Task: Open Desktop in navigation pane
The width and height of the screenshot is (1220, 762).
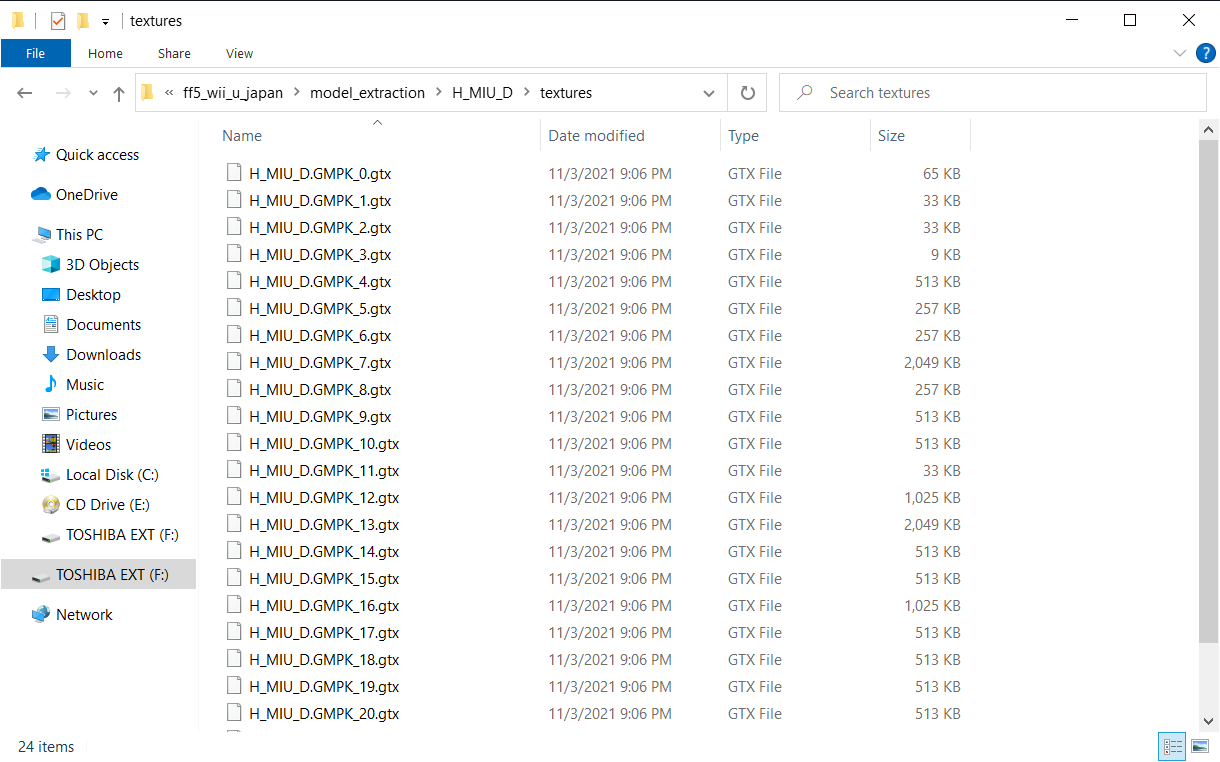Action: [x=81, y=294]
